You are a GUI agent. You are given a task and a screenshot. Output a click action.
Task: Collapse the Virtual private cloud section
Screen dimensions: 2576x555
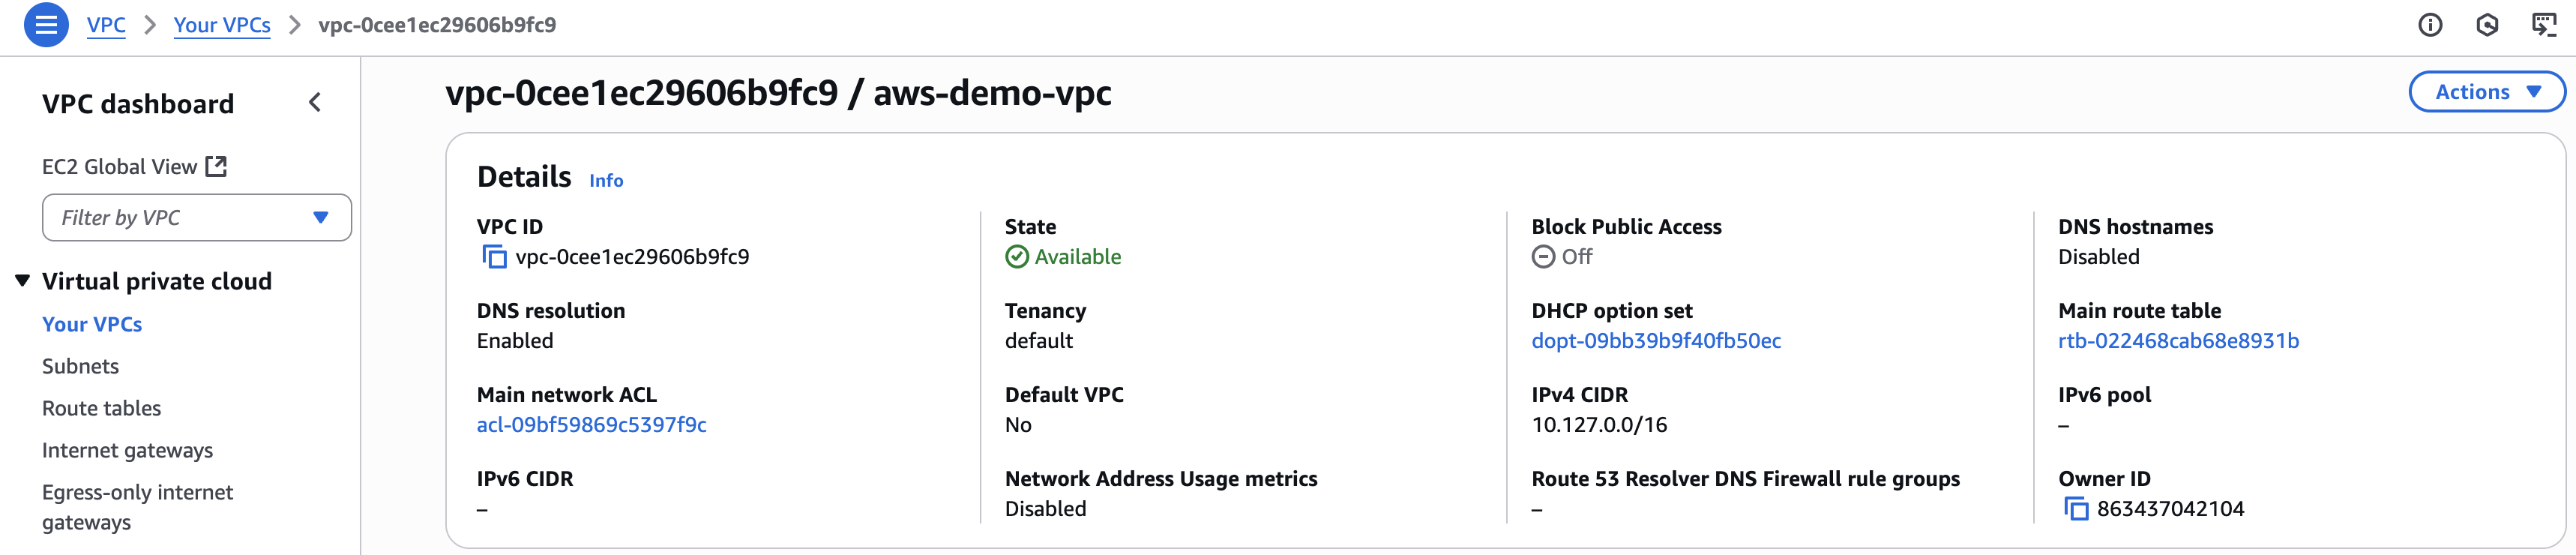point(23,281)
